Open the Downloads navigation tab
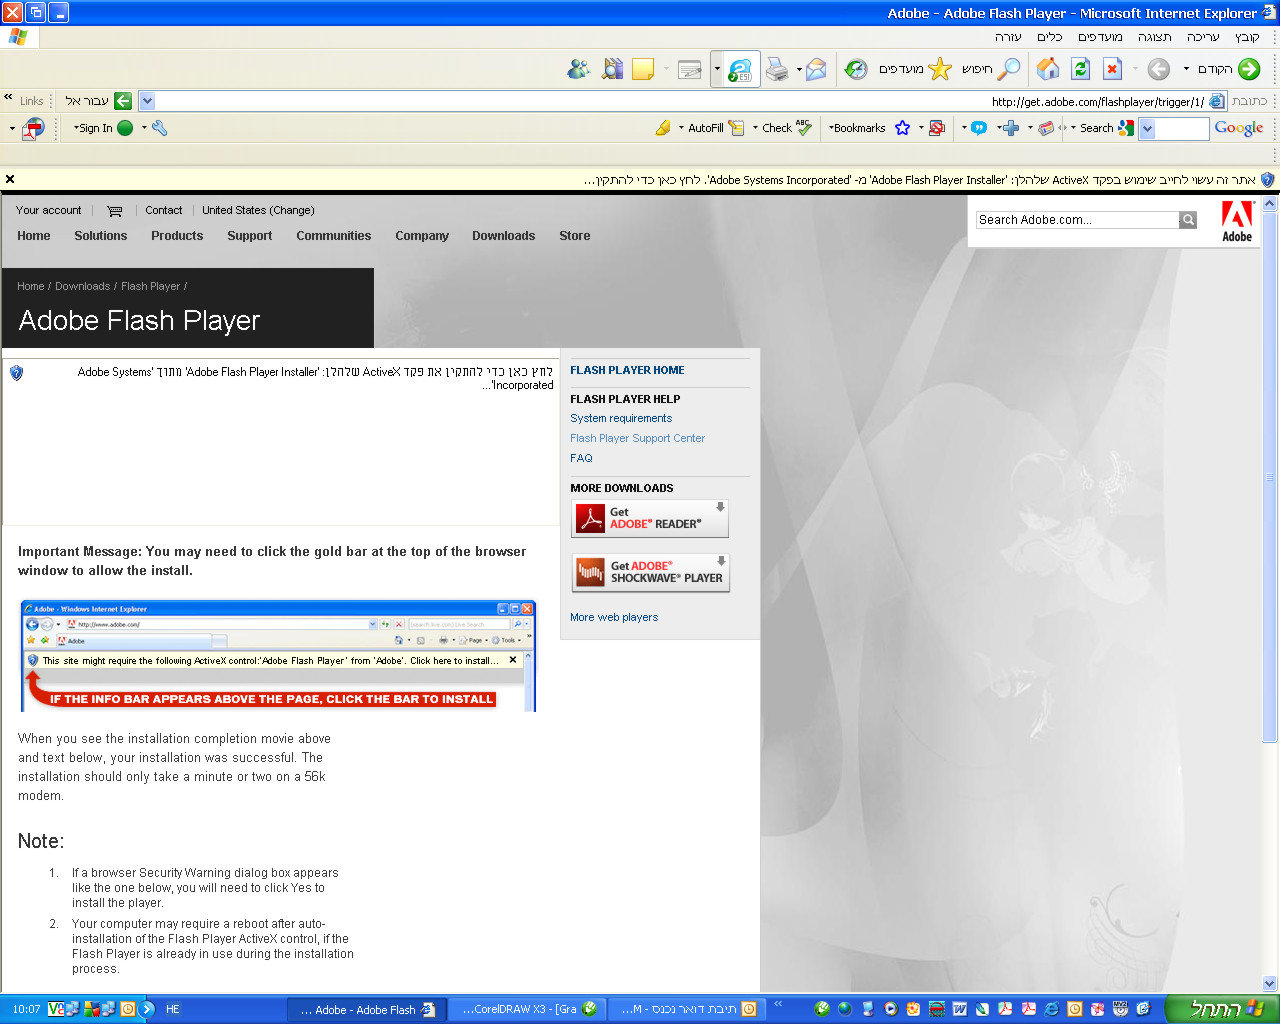 point(503,236)
